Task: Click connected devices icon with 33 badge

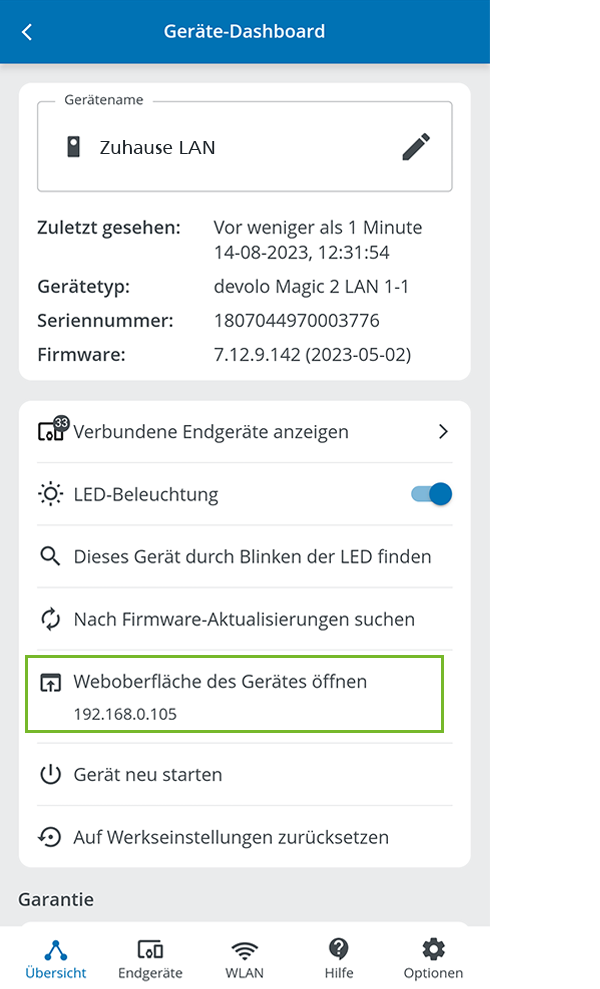Action: (x=51, y=431)
